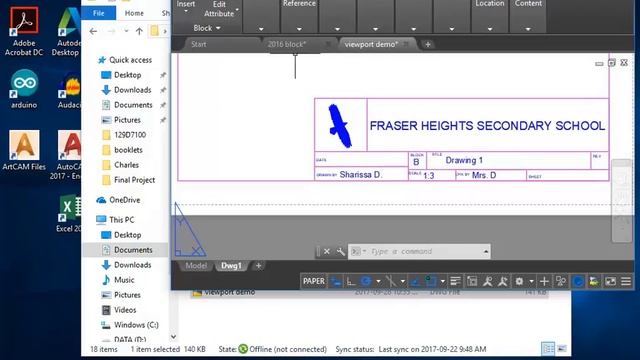Image resolution: width=640 pixels, height=360 pixels.
Task: Click Annotation Monitor plus icon
Action: pos(544,281)
